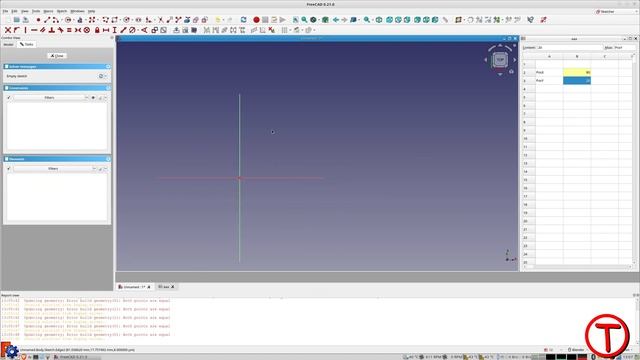Screen dimensions: 640x360
Task: Switch to the Tasks tab
Action: 27,44
